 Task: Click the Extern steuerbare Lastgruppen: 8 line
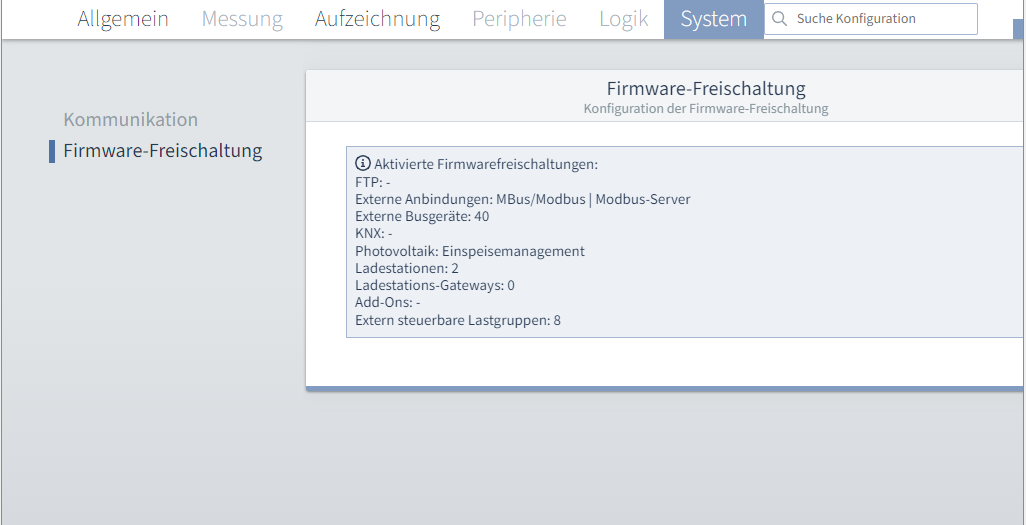pyautogui.click(x=458, y=321)
